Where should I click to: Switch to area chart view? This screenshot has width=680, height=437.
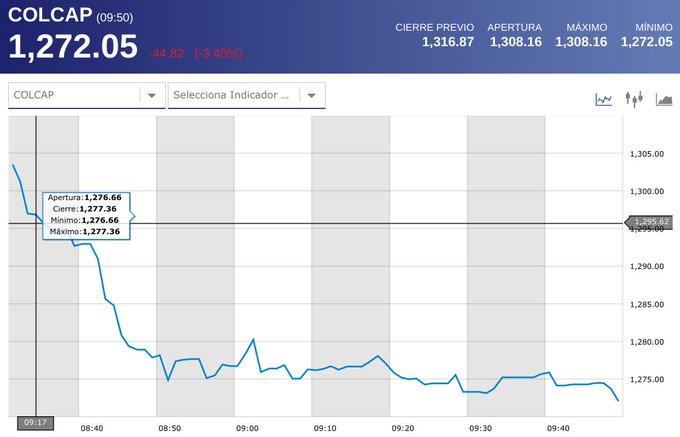(x=664, y=99)
